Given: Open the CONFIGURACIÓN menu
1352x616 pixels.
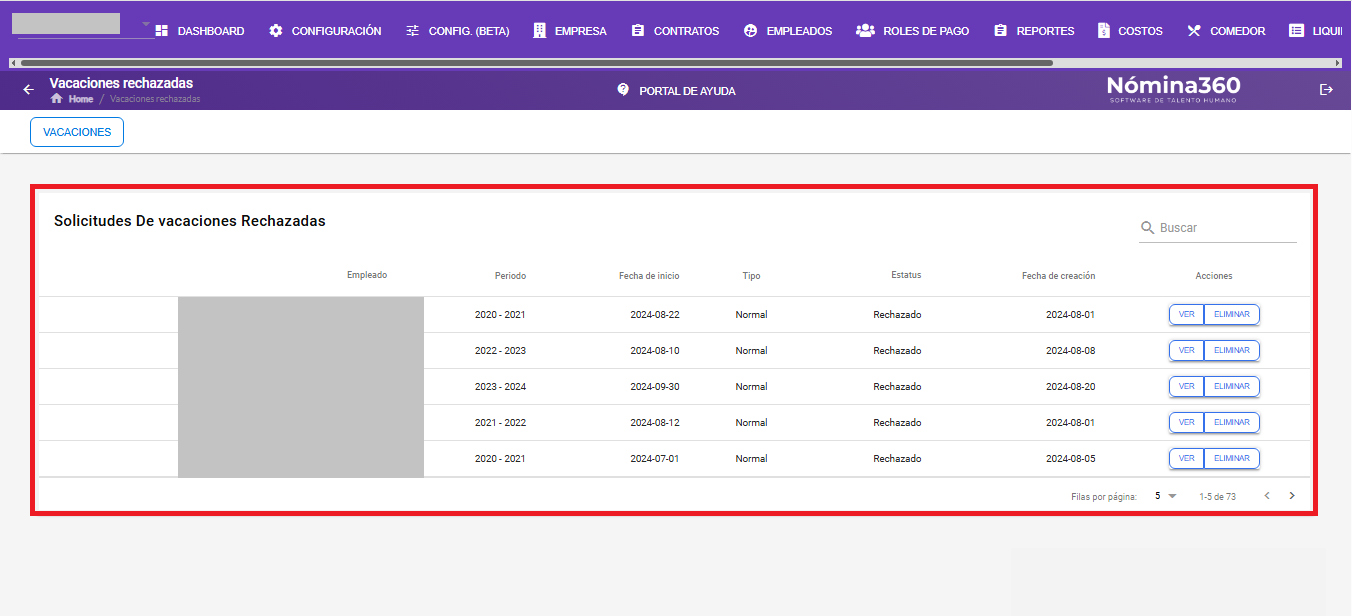Looking at the screenshot, I should pos(337,31).
